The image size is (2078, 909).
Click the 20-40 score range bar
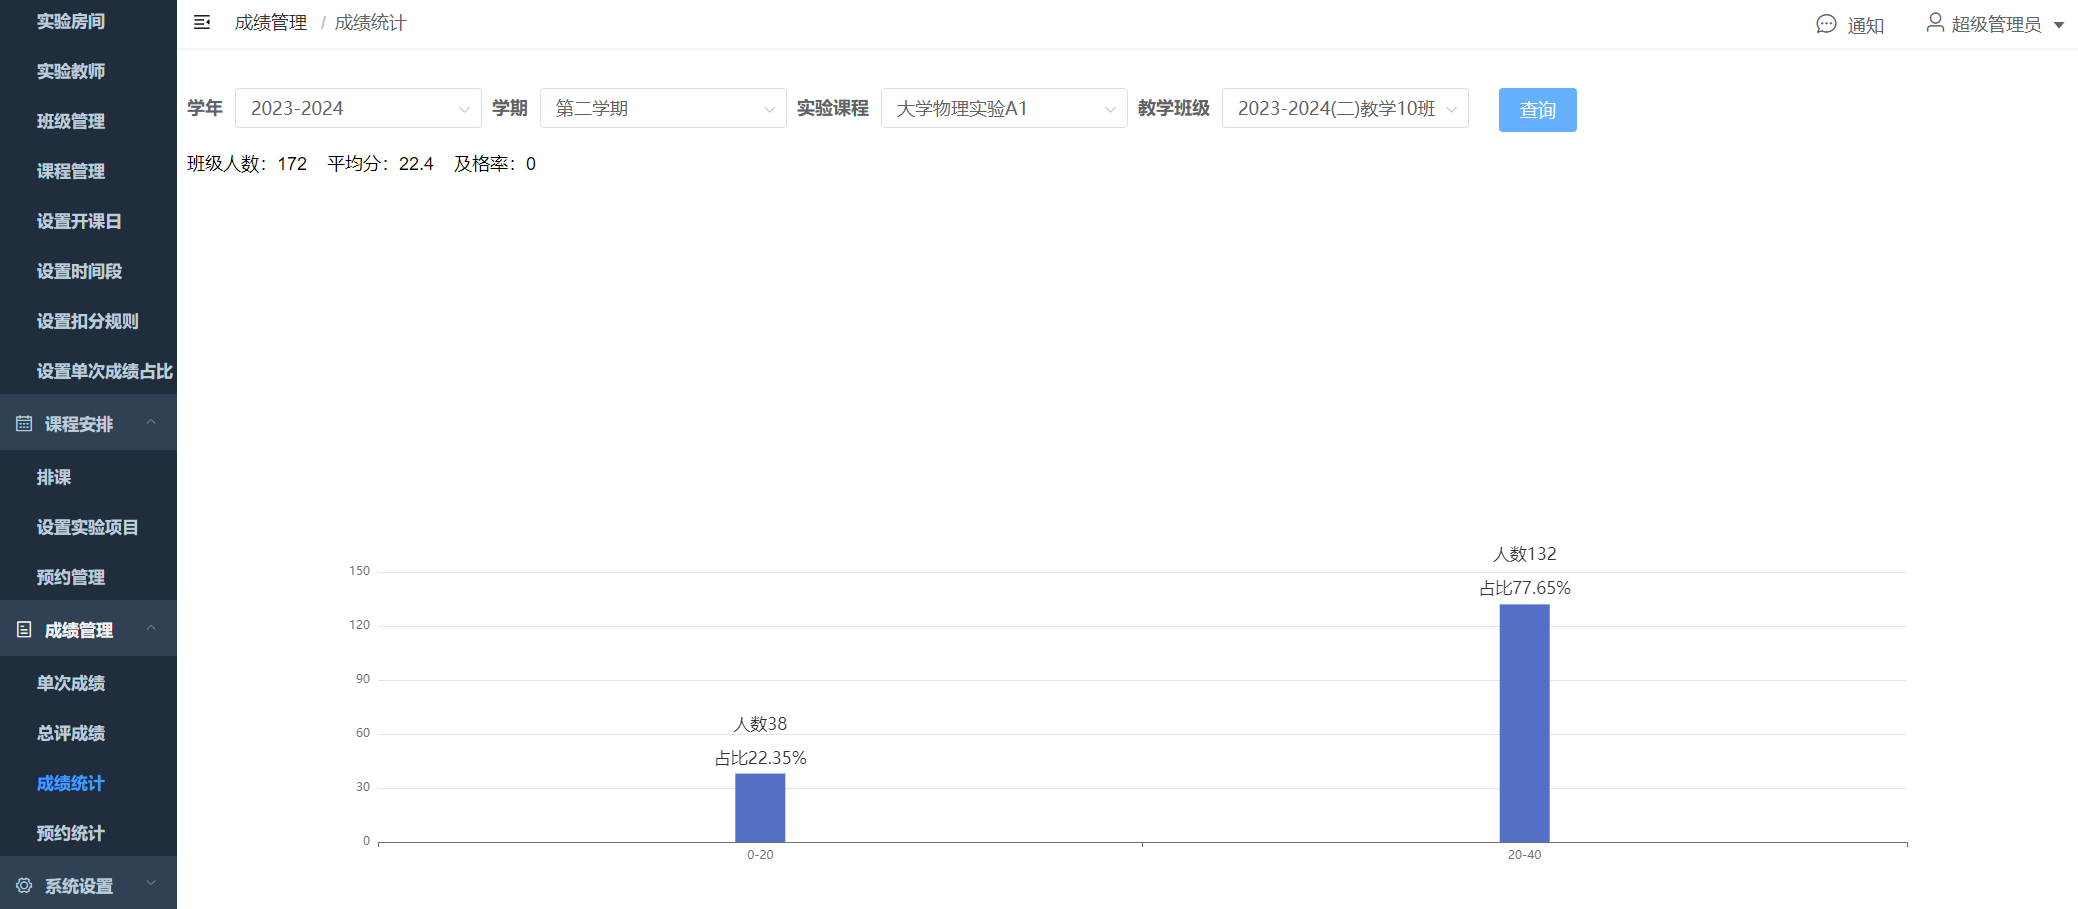(1524, 723)
